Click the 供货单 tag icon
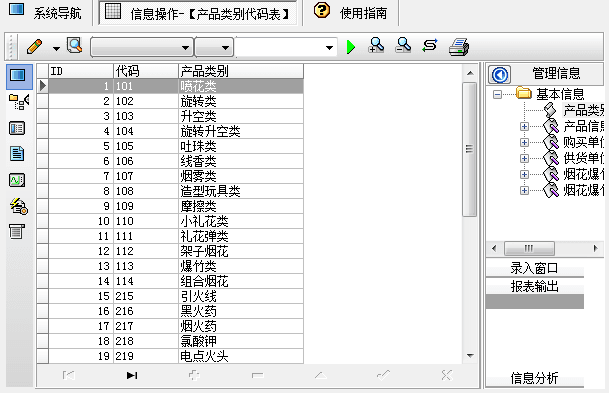This screenshot has height=393, width=609. 551,158
